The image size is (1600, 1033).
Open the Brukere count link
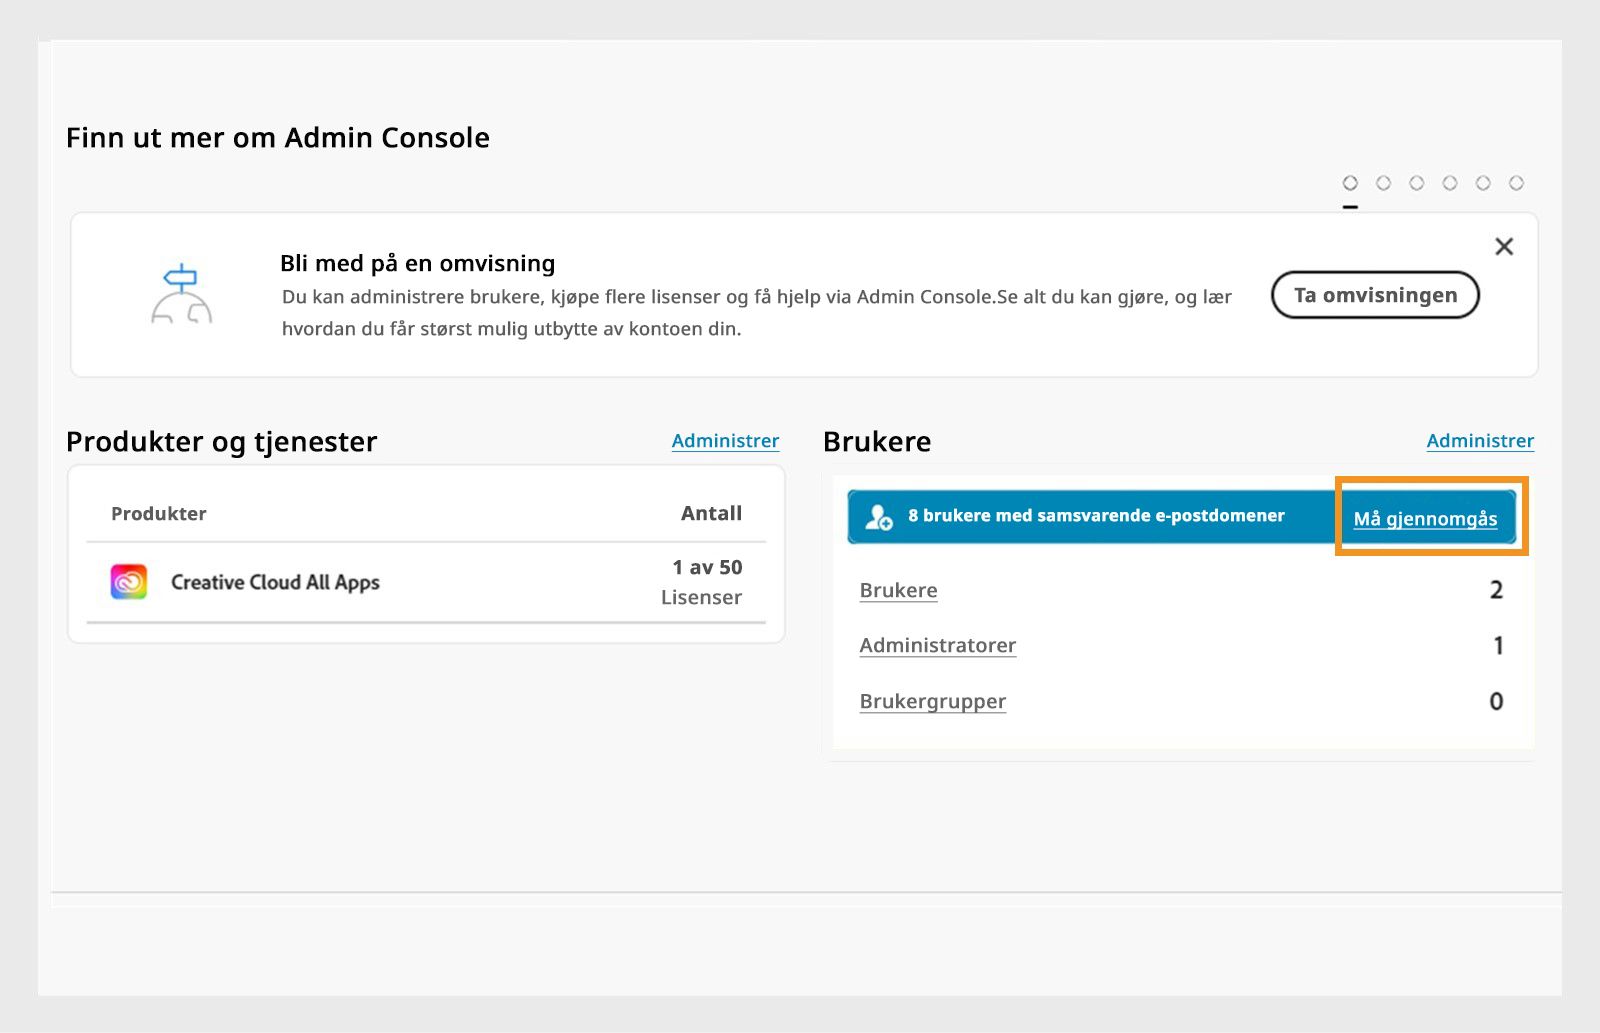tap(898, 591)
